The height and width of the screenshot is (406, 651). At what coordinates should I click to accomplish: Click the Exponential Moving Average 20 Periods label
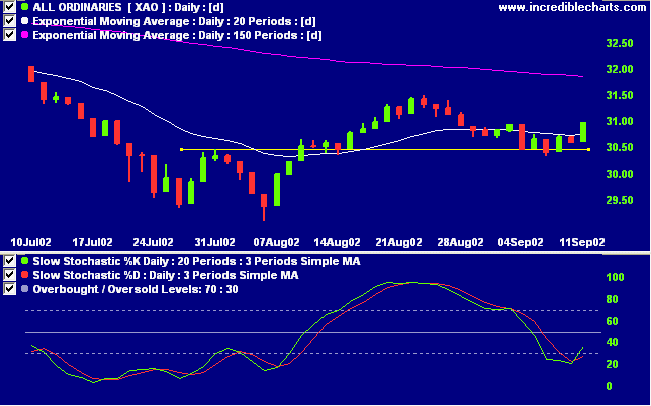(174, 21)
